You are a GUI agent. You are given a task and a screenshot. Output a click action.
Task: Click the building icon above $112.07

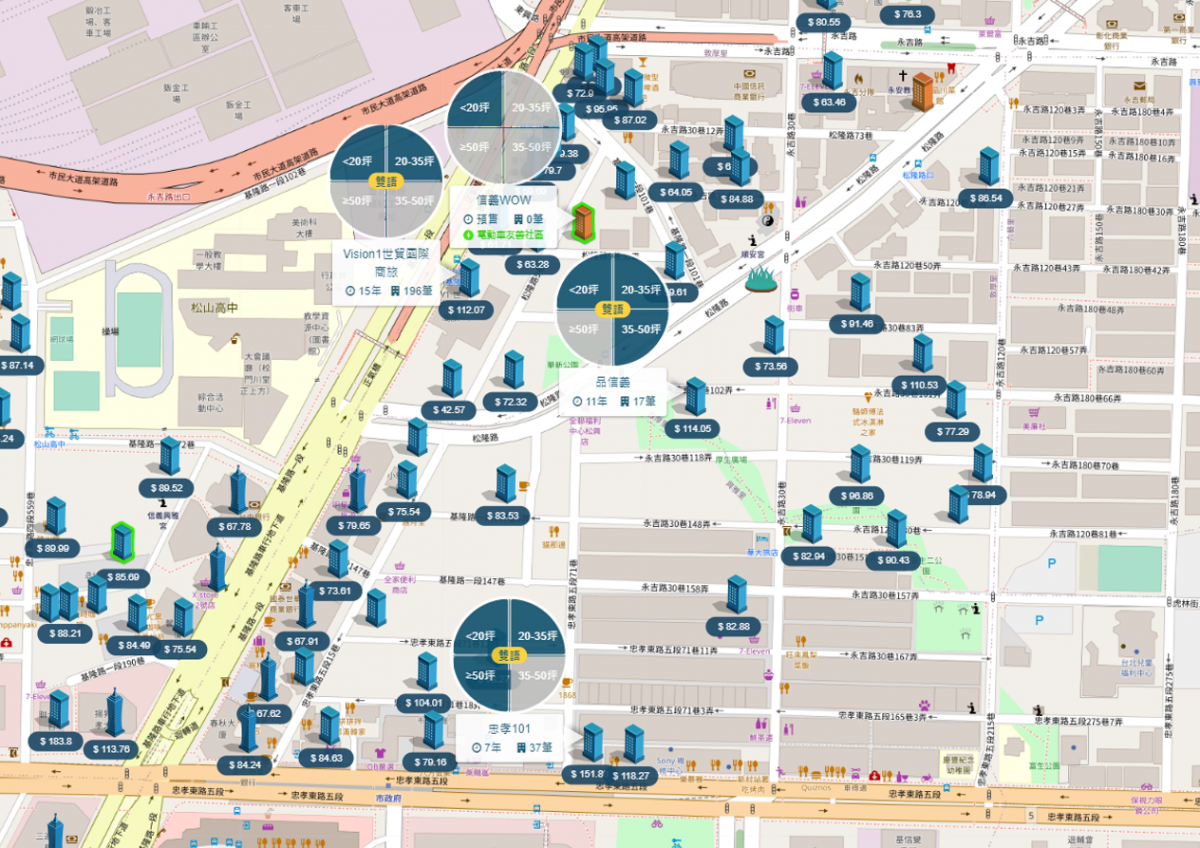468,278
